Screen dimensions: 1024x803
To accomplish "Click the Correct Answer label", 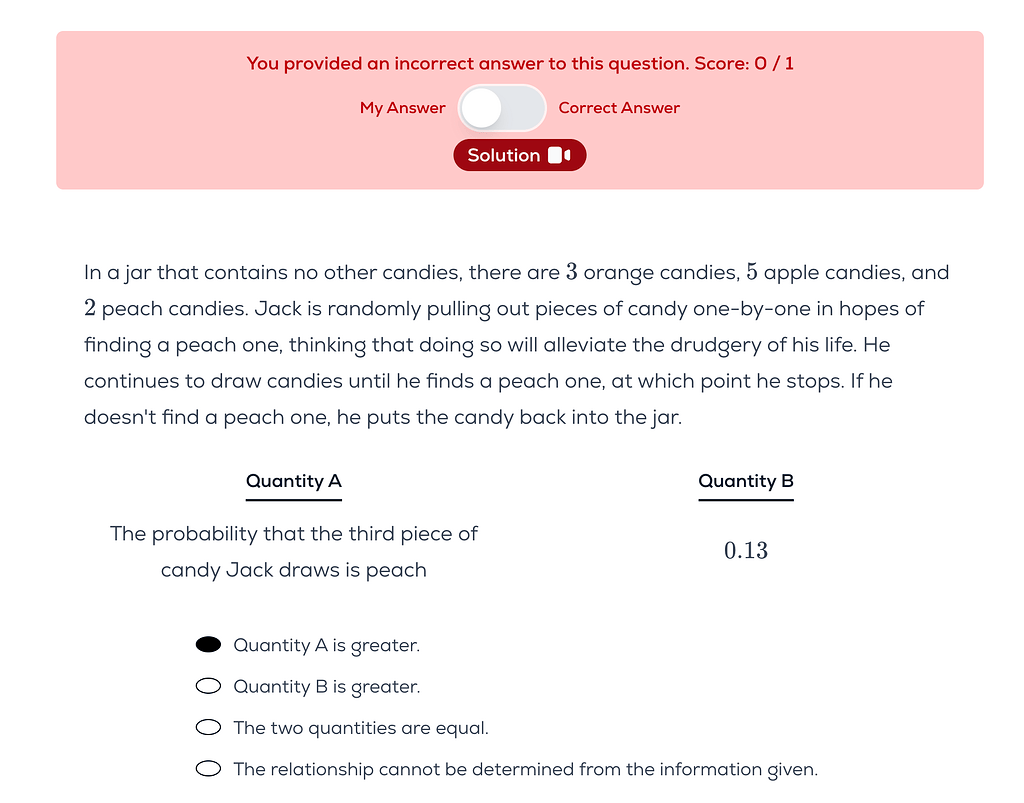I will click(x=619, y=107).
